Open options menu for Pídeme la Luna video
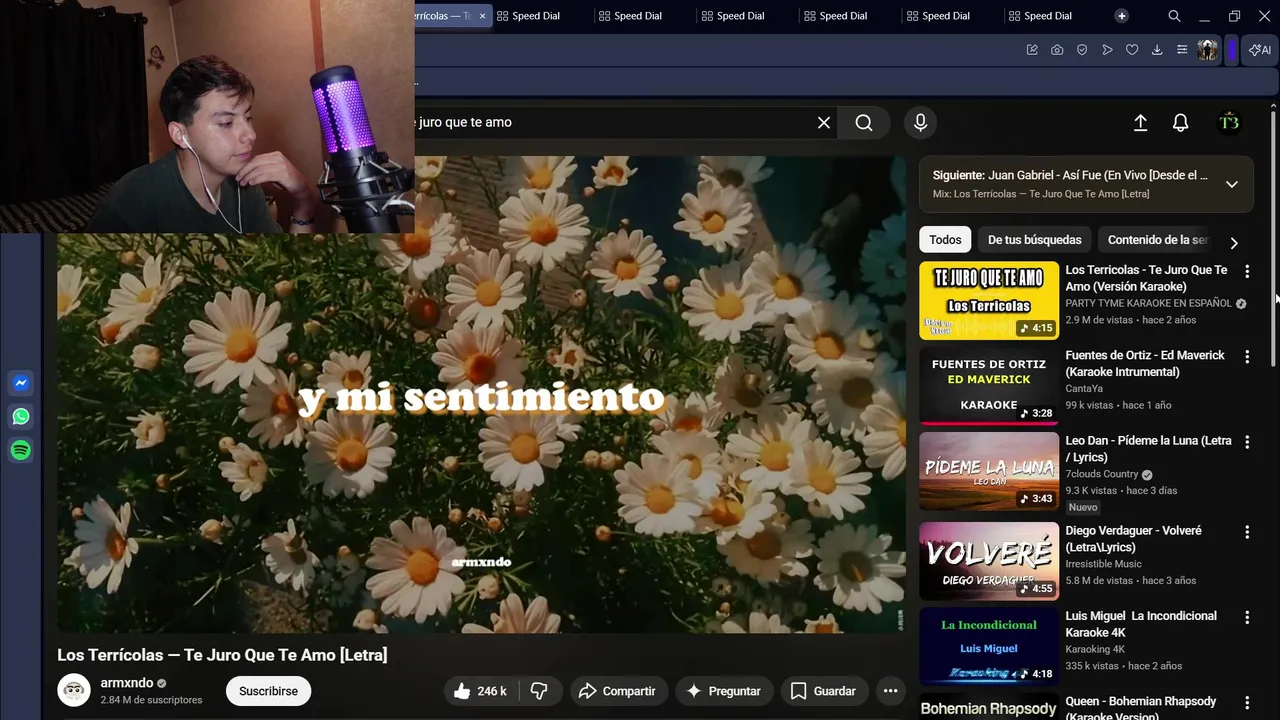The image size is (1280, 720). pos(1247,442)
